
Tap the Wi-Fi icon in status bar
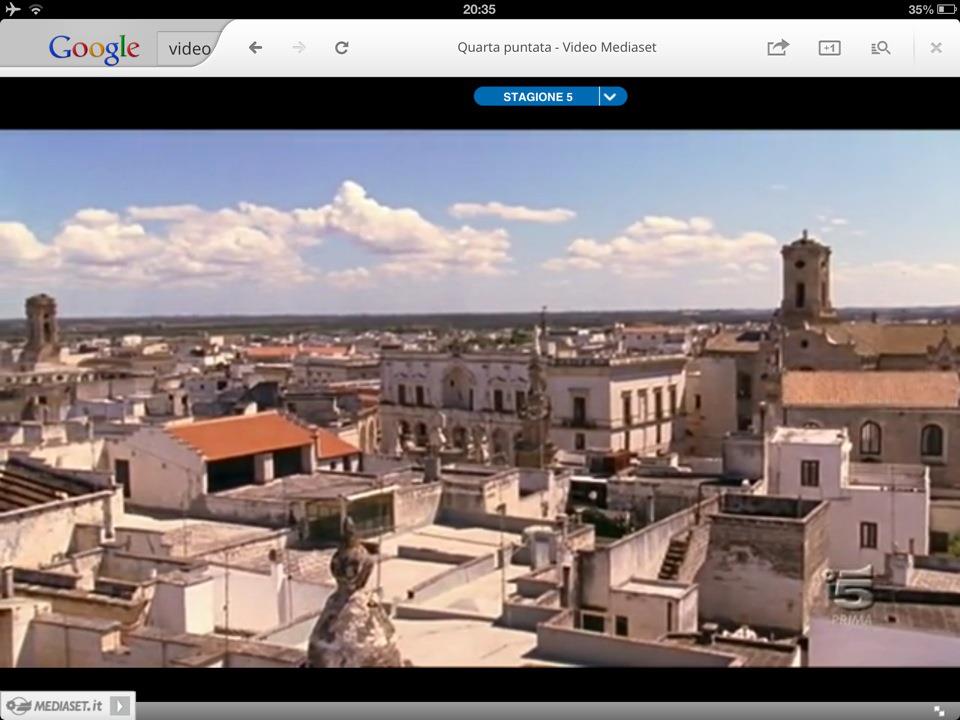(36, 9)
